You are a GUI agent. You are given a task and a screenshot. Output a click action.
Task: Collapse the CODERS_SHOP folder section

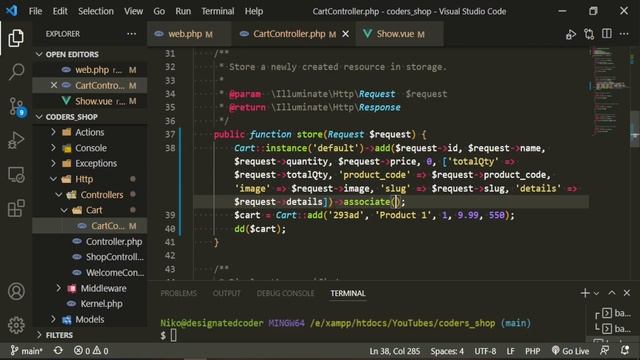coord(89,117)
